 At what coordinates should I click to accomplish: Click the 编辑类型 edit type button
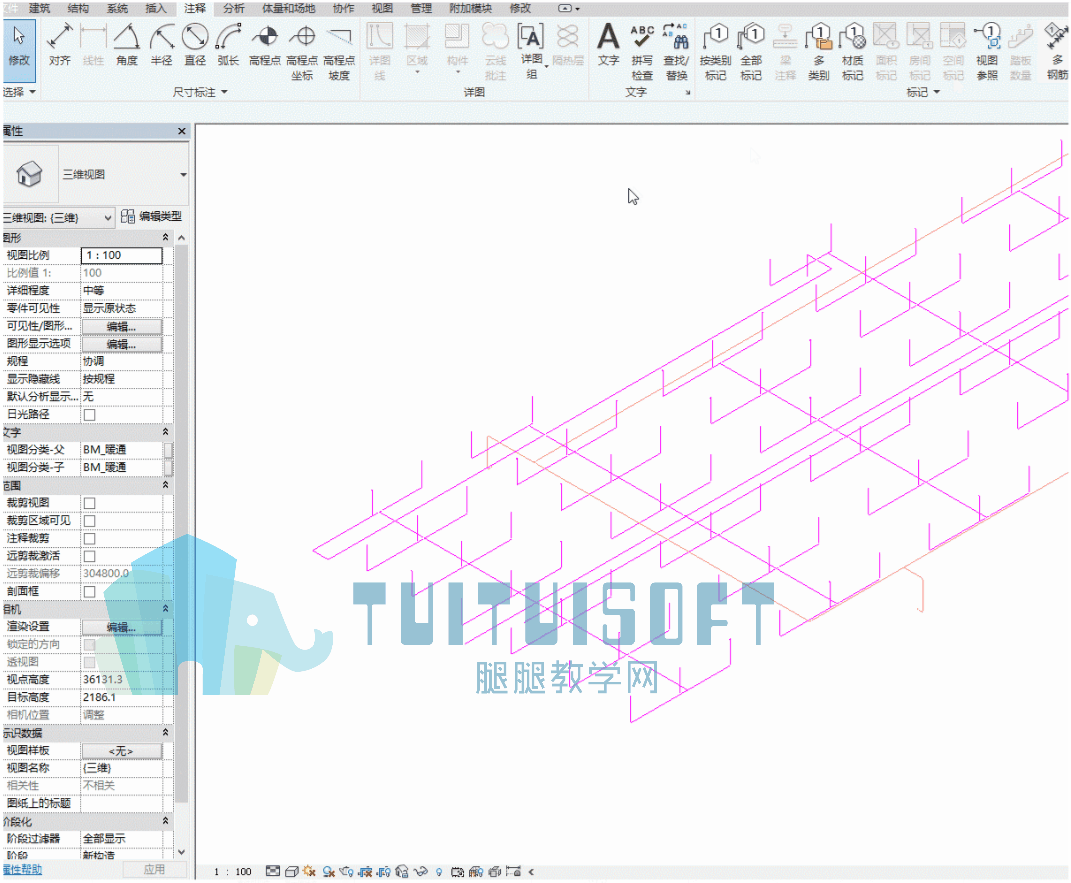pos(152,216)
